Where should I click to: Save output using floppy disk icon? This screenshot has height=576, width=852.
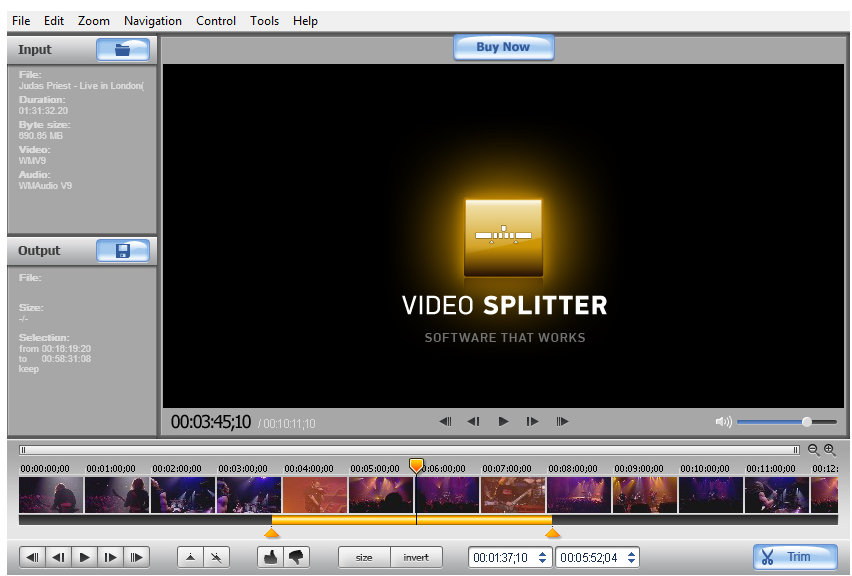click(x=122, y=250)
